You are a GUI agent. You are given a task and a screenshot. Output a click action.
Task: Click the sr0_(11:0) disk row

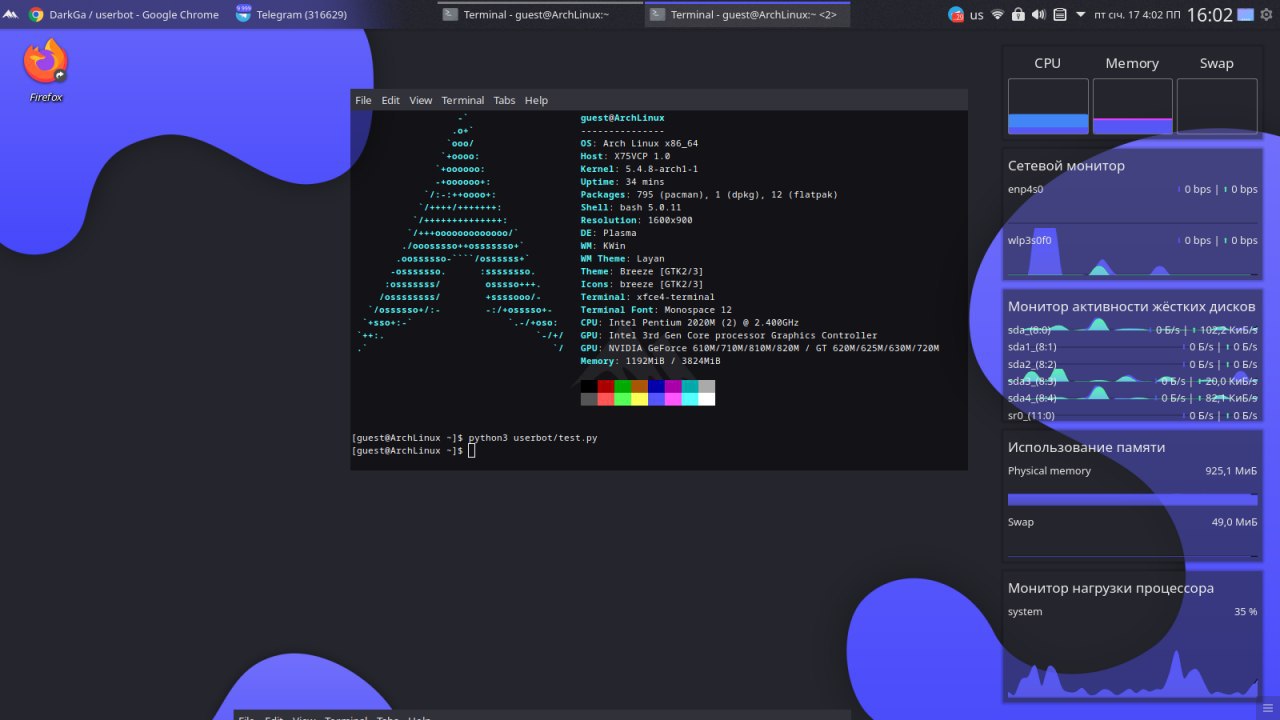[x=1132, y=415]
